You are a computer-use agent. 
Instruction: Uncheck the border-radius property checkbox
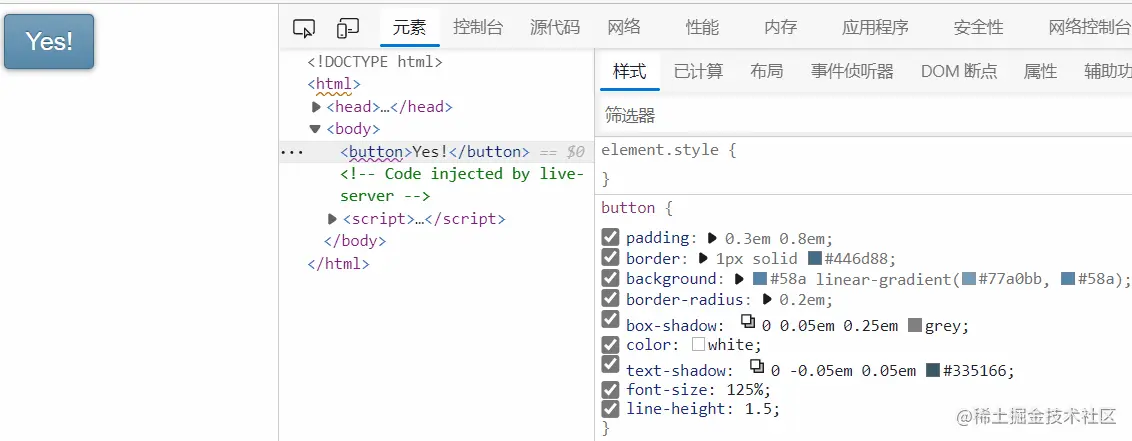(x=610, y=298)
